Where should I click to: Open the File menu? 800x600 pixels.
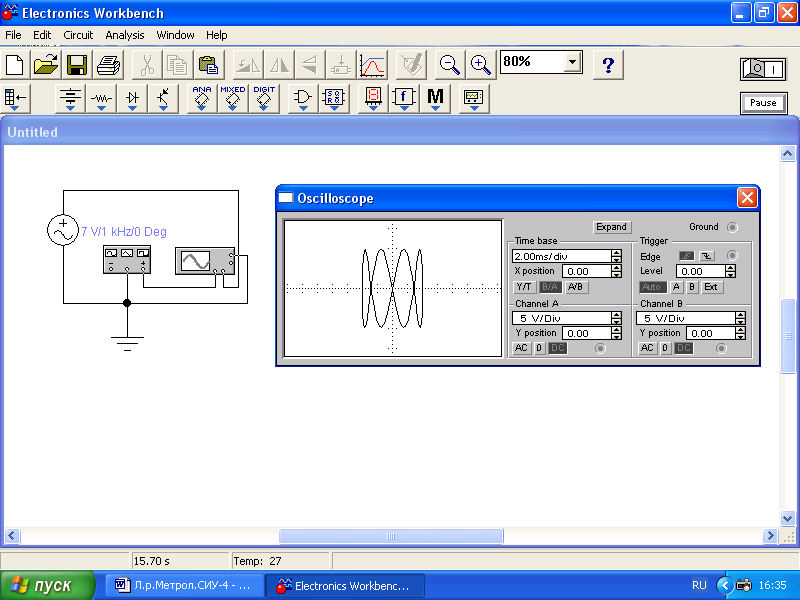tap(13, 35)
